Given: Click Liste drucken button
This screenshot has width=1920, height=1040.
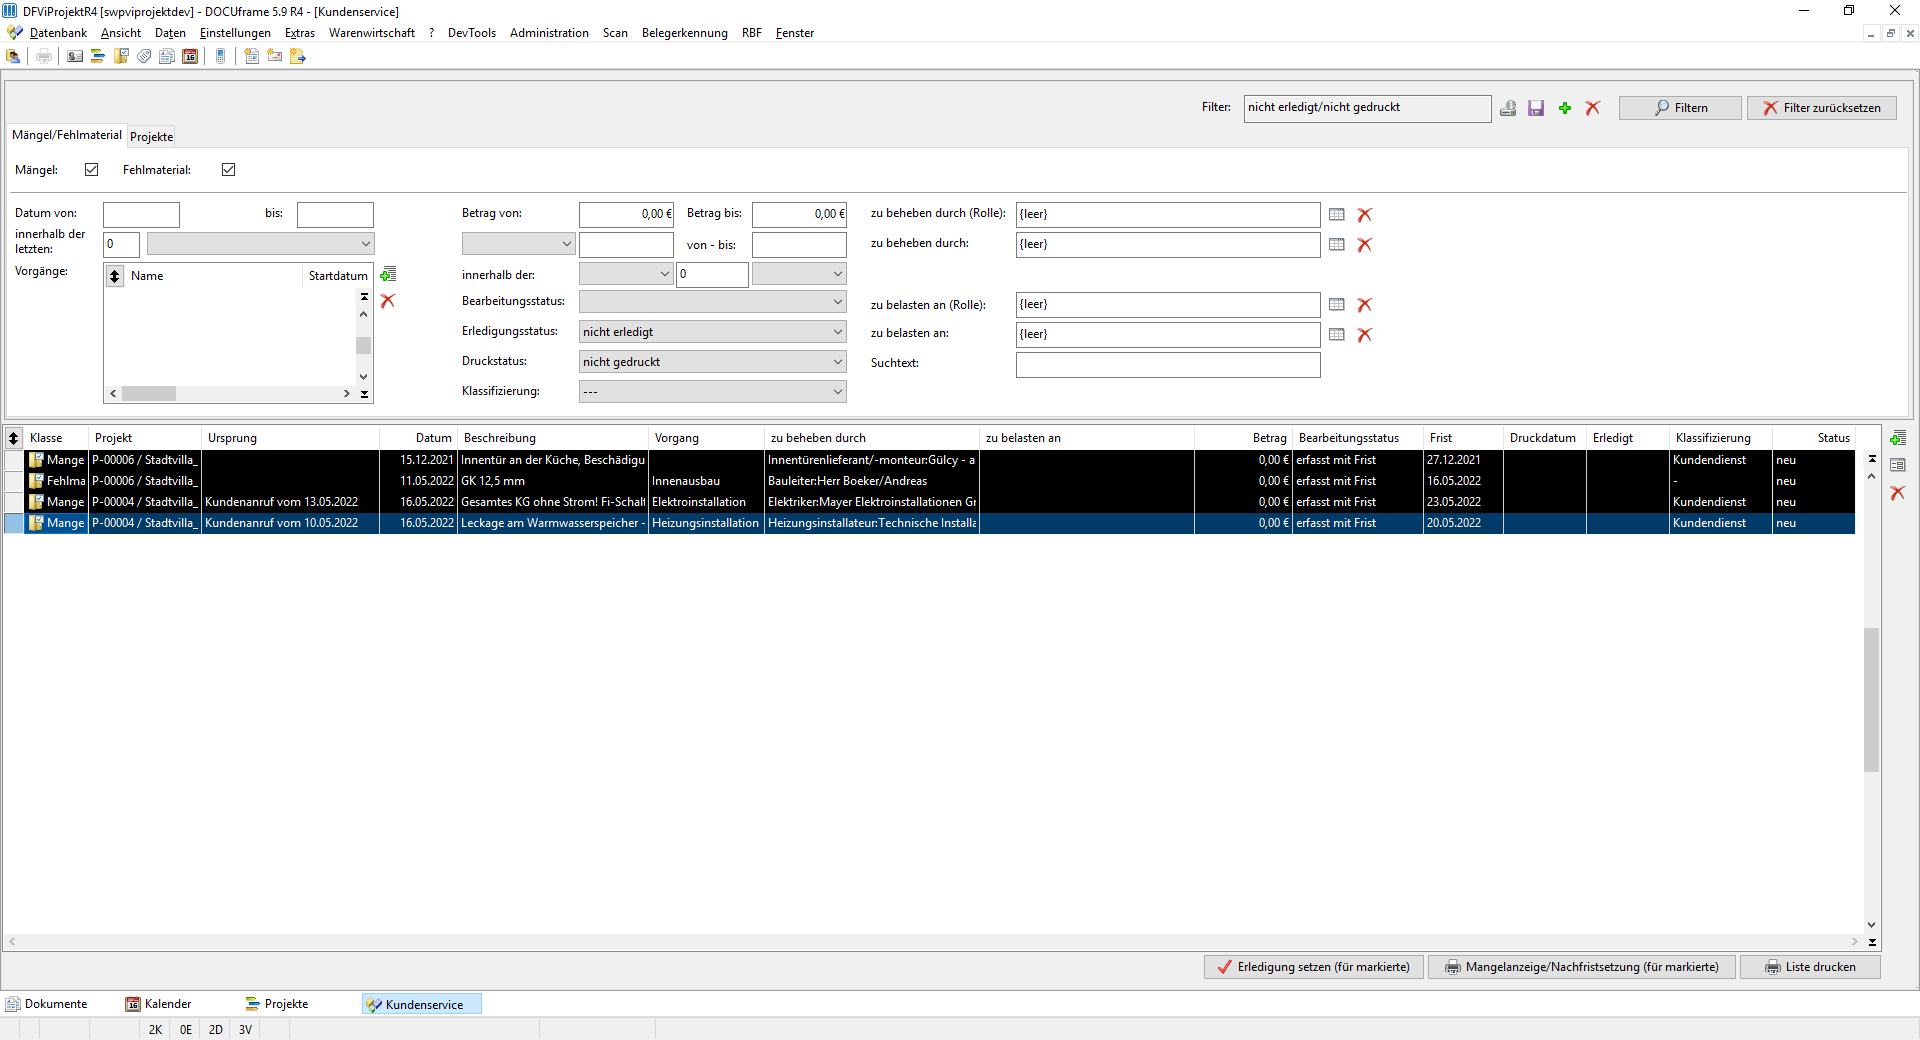Looking at the screenshot, I should (1810, 967).
